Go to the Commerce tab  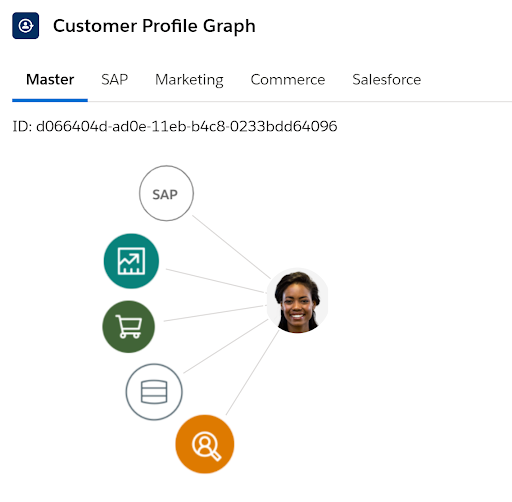click(x=288, y=80)
